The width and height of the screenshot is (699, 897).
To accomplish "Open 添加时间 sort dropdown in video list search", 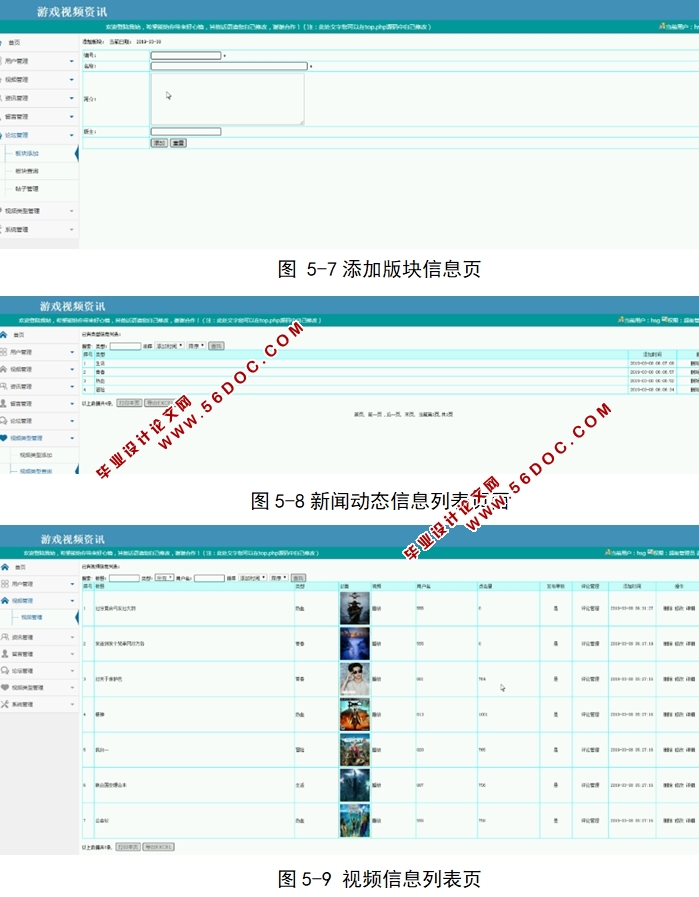I will pos(253,578).
